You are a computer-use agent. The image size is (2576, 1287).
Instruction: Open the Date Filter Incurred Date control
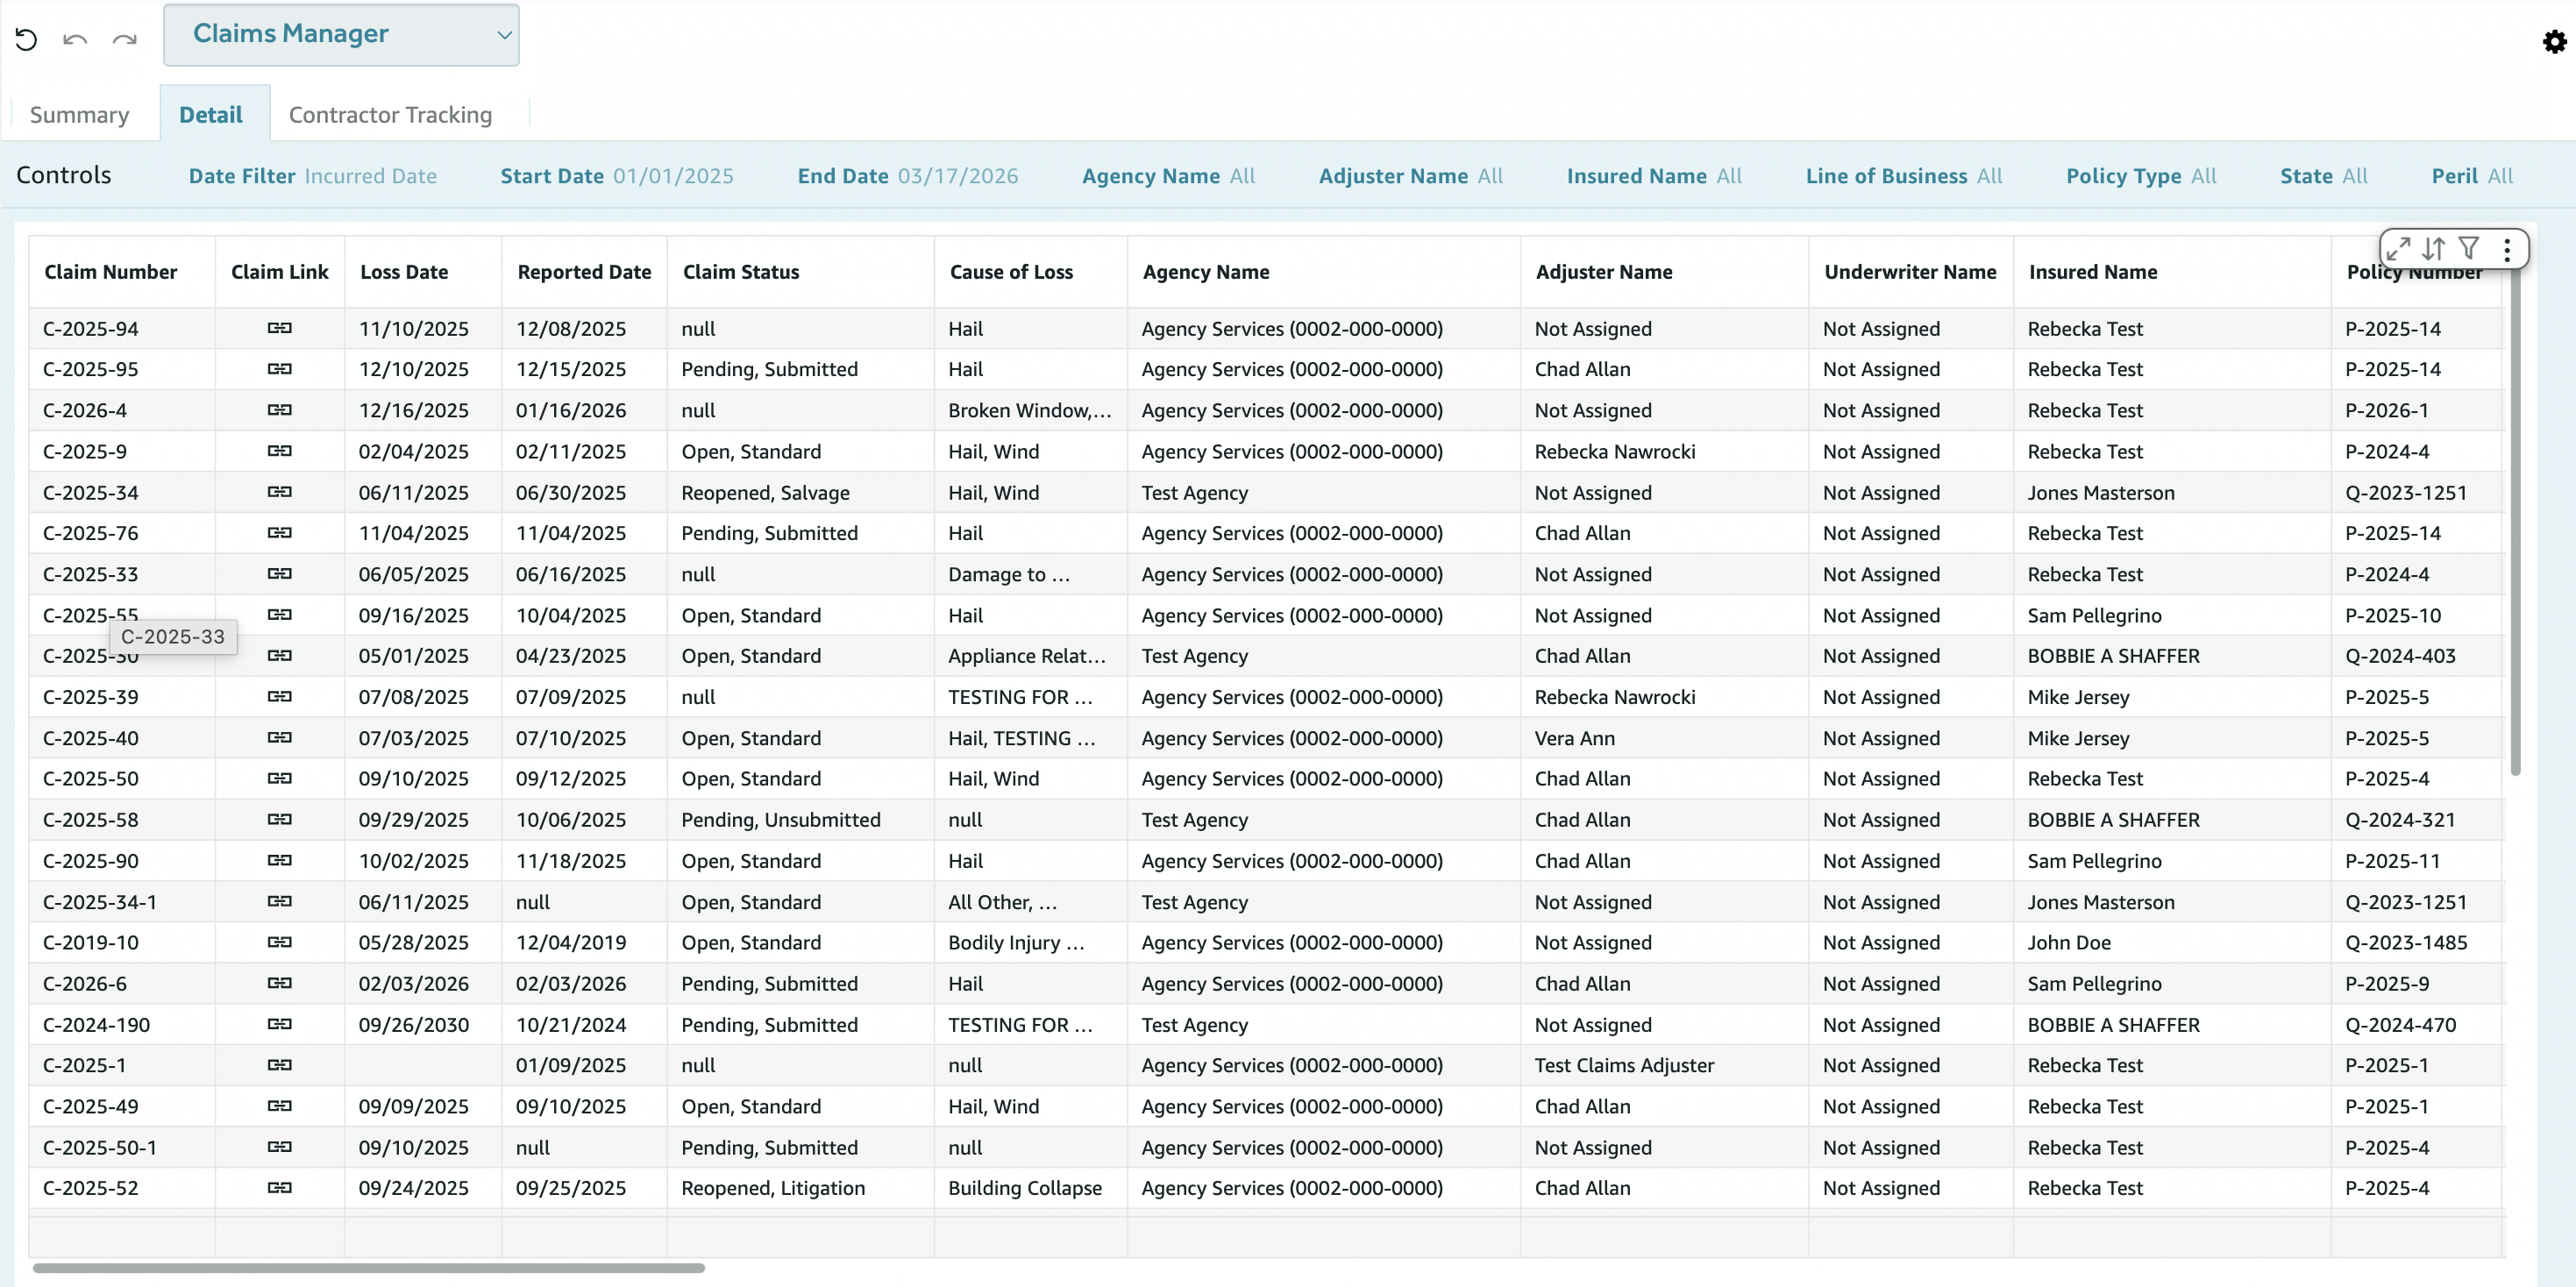click(312, 176)
